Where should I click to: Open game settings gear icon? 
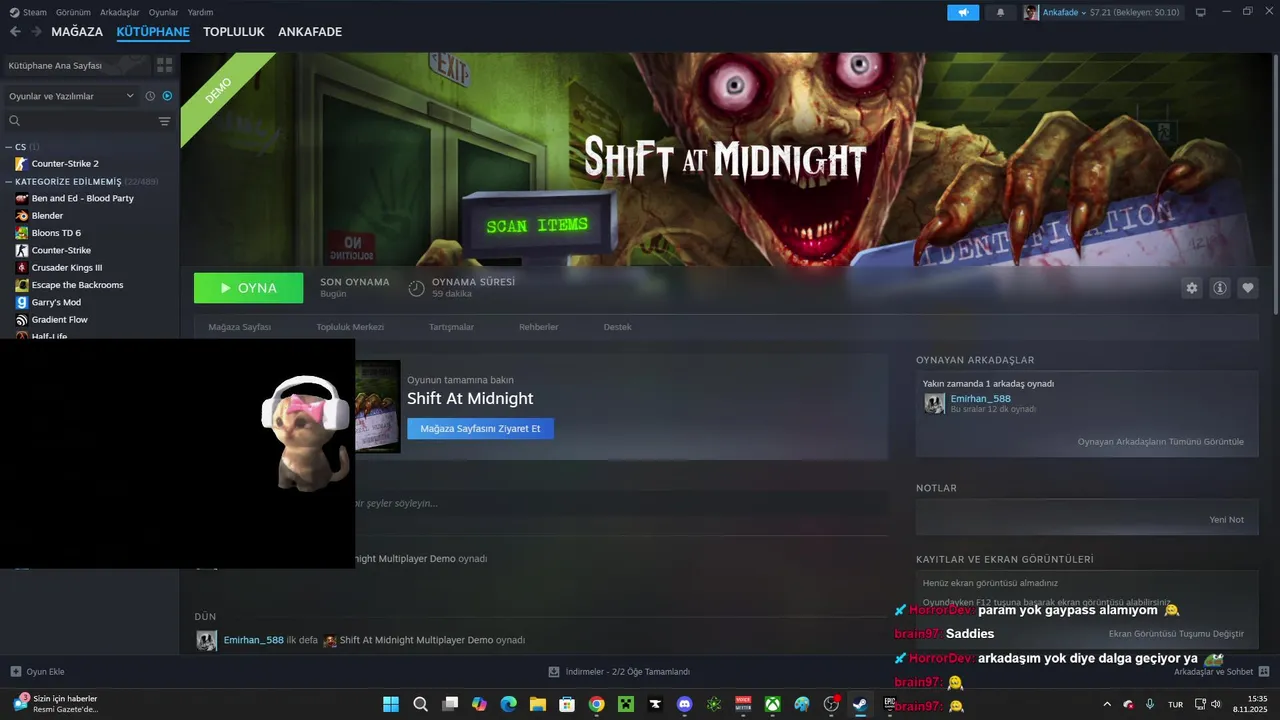(x=1191, y=288)
